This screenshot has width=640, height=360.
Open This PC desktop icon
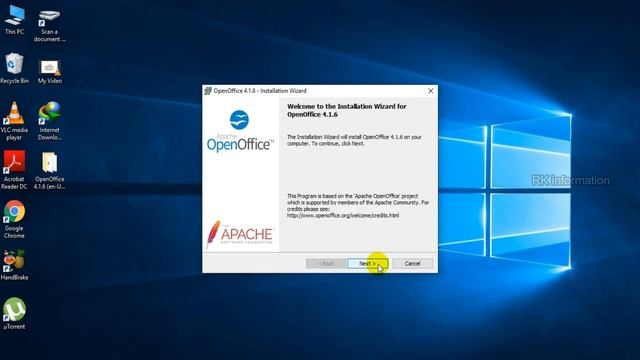tap(14, 19)
